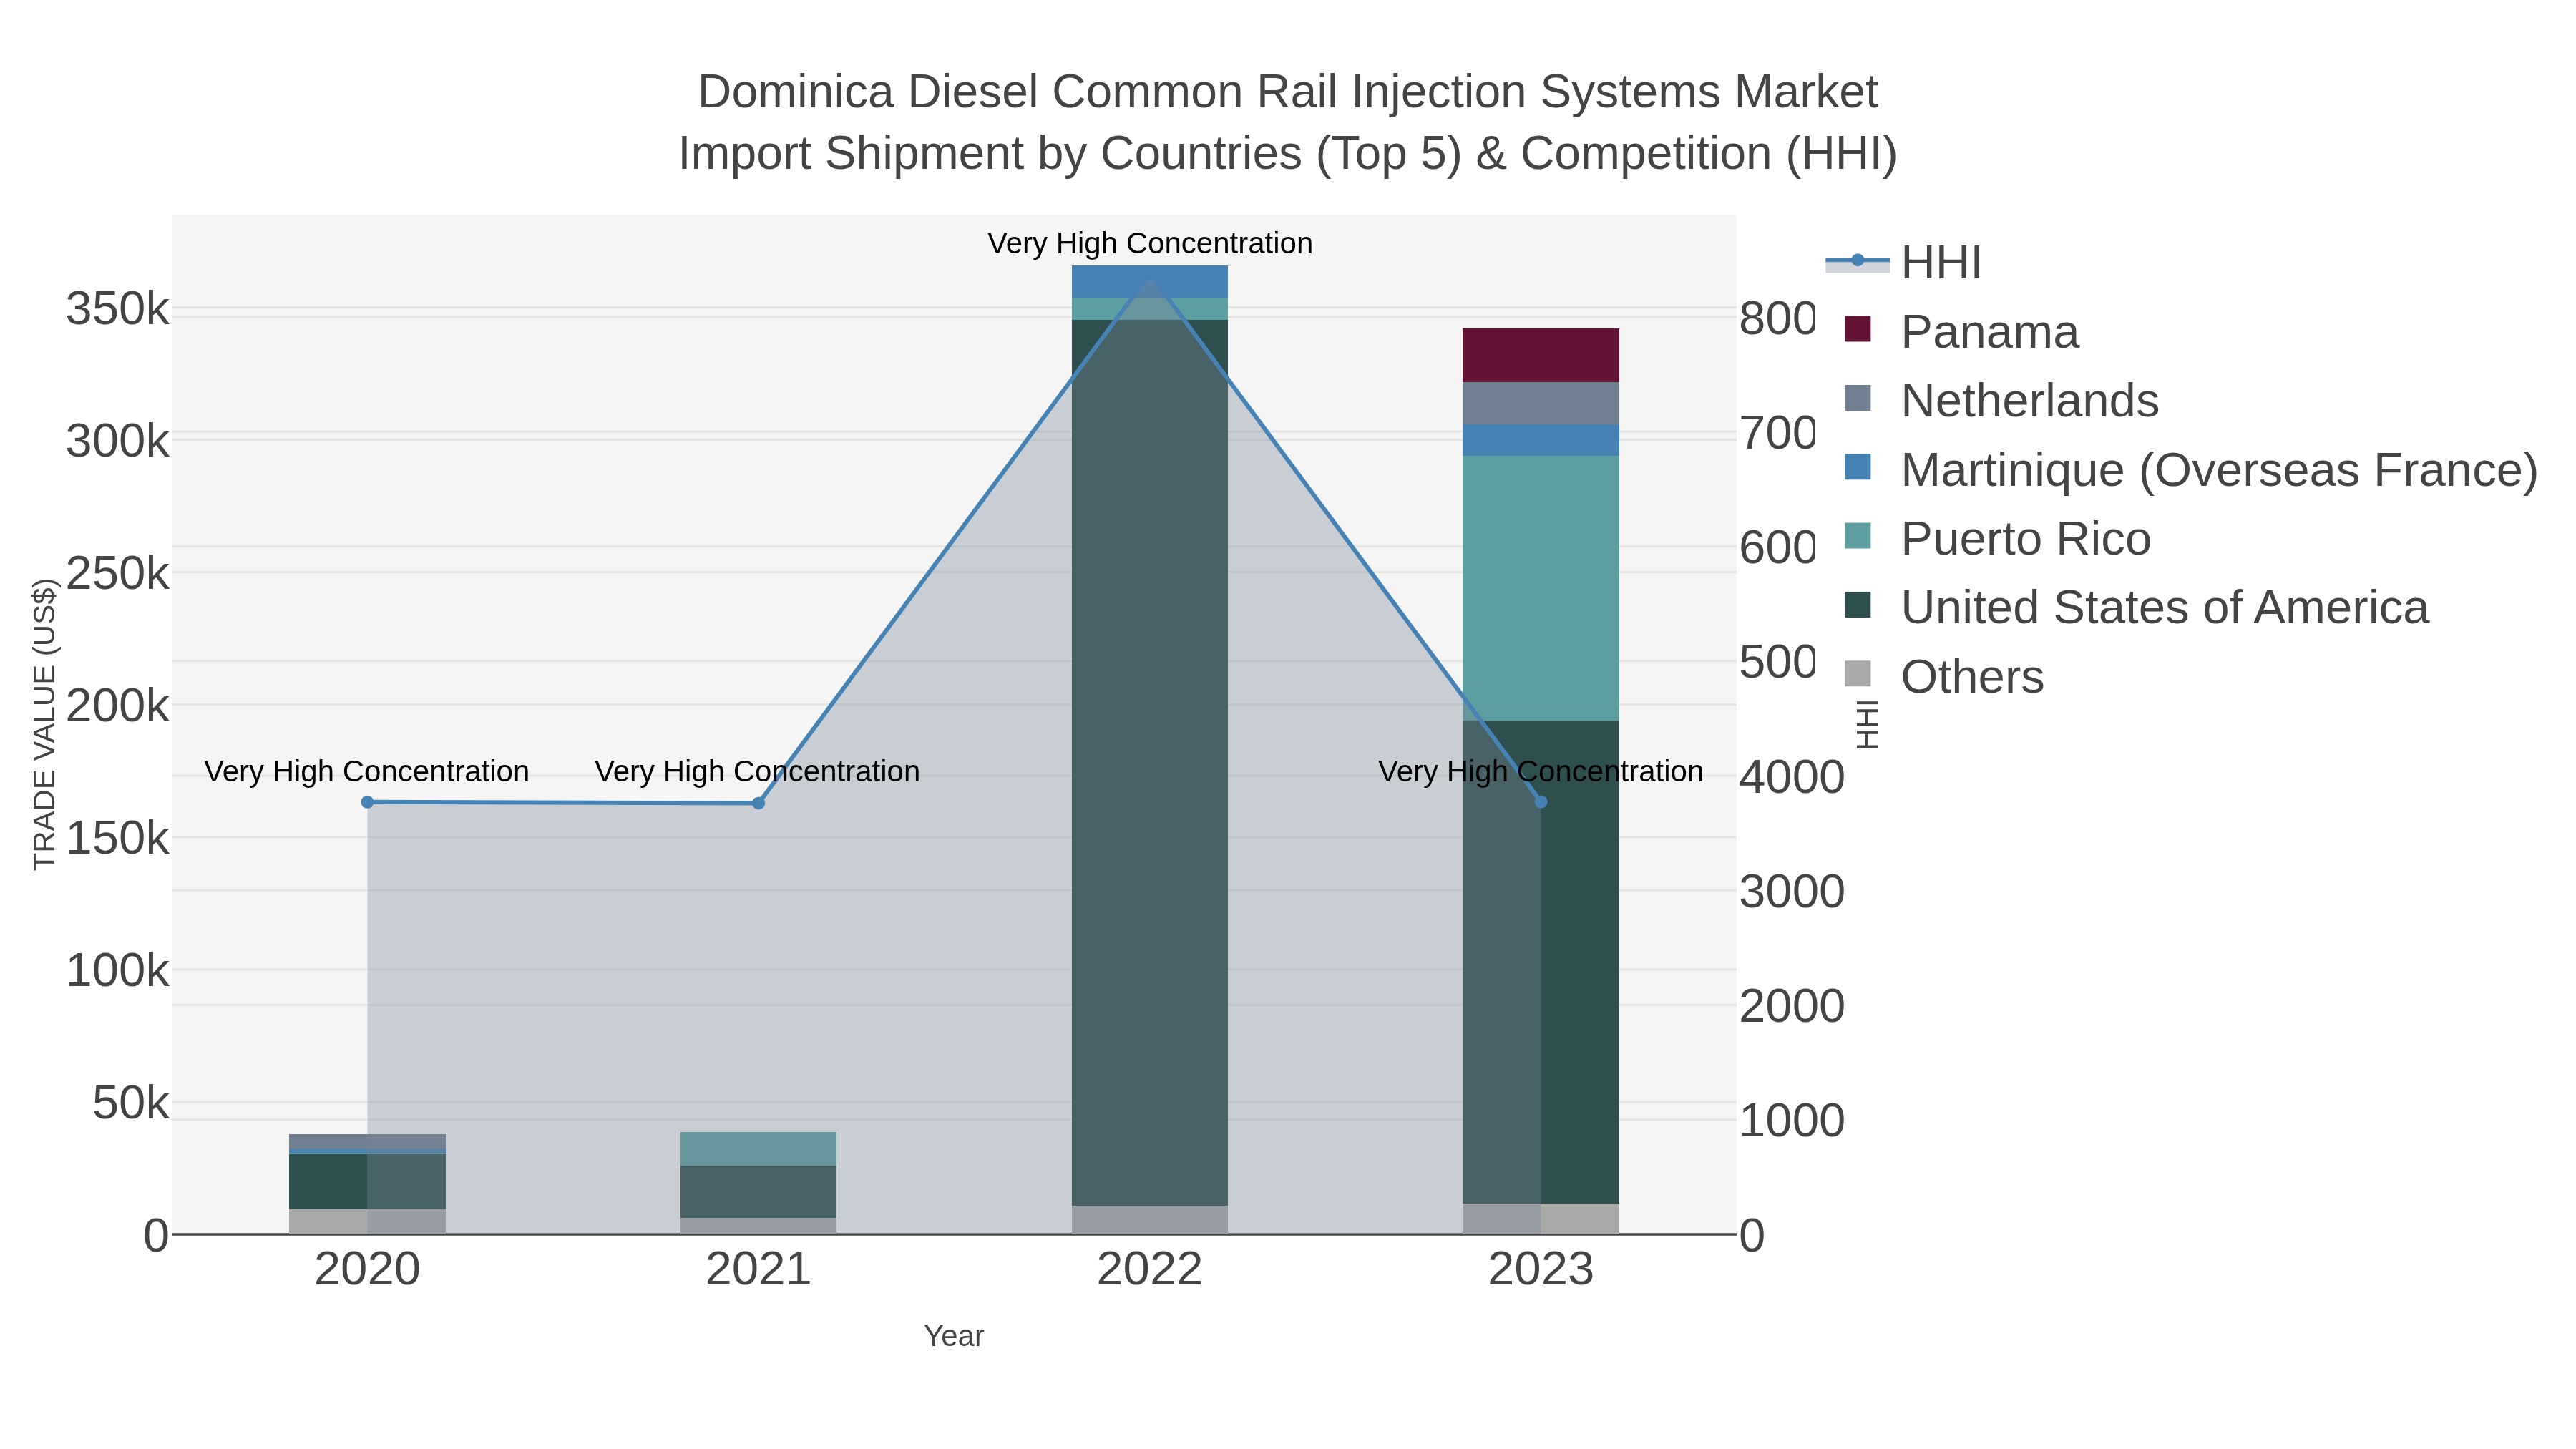This screenshot has width=2576, height=1449.
Task: Select the 2023 Puerto Rico bar segment
Action: (1540, 588)
